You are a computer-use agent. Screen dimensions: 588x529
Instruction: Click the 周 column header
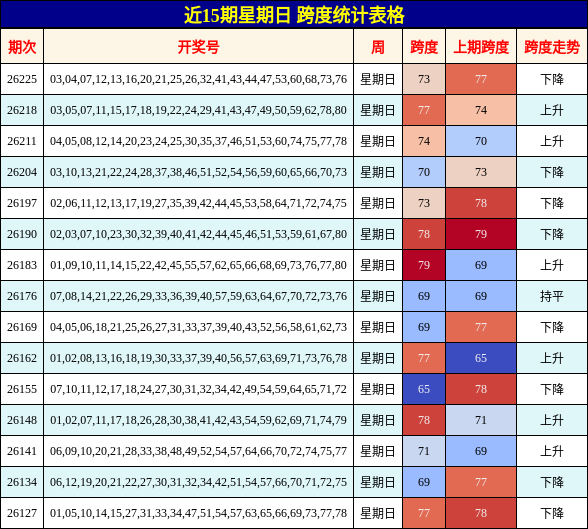point(378,47)
